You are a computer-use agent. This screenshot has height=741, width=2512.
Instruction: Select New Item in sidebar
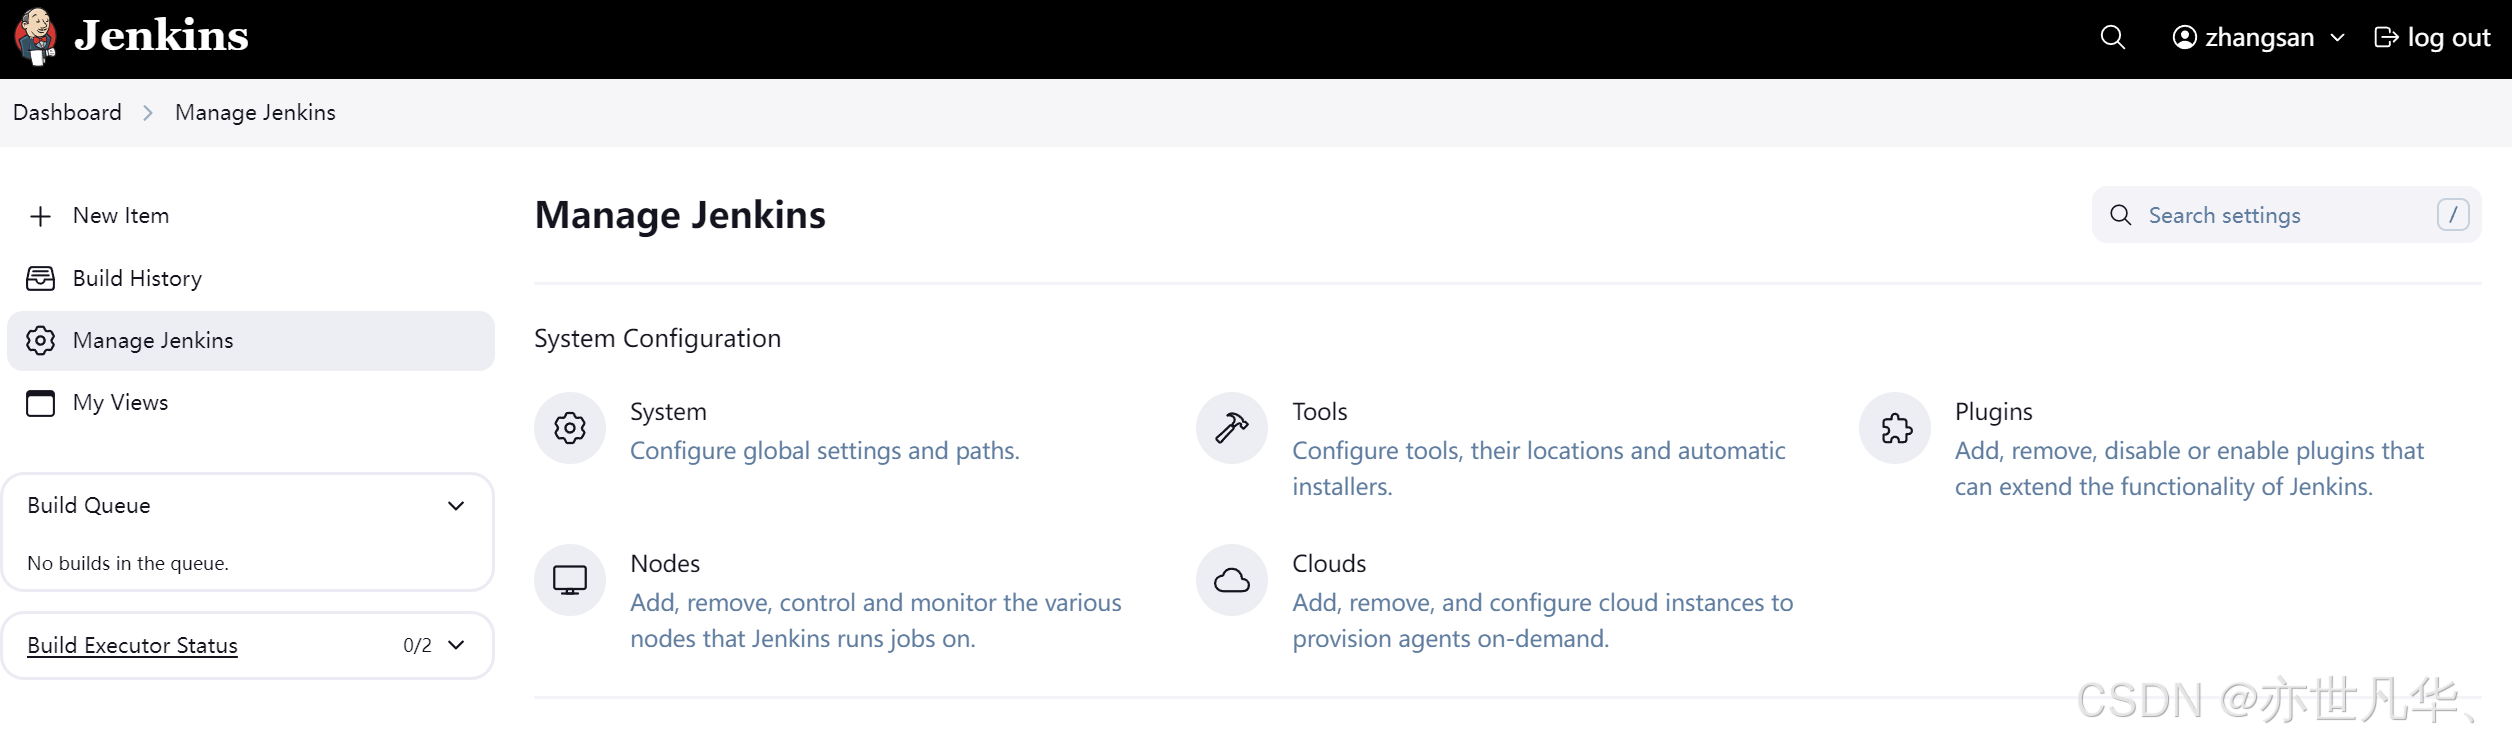[x=250, y=216]
